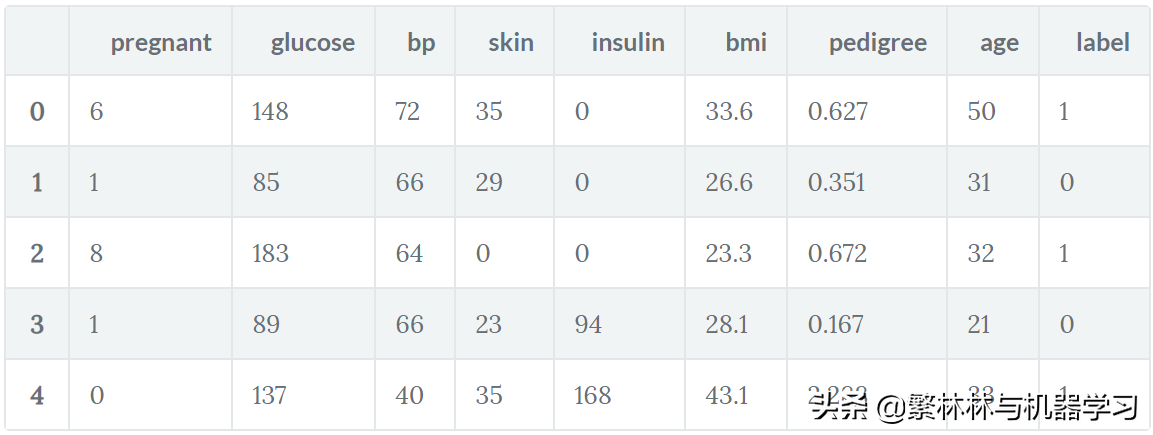This screenshot has width=1153, height=435.
Task: Click bmi value 43.1
Action: point(727,396)
